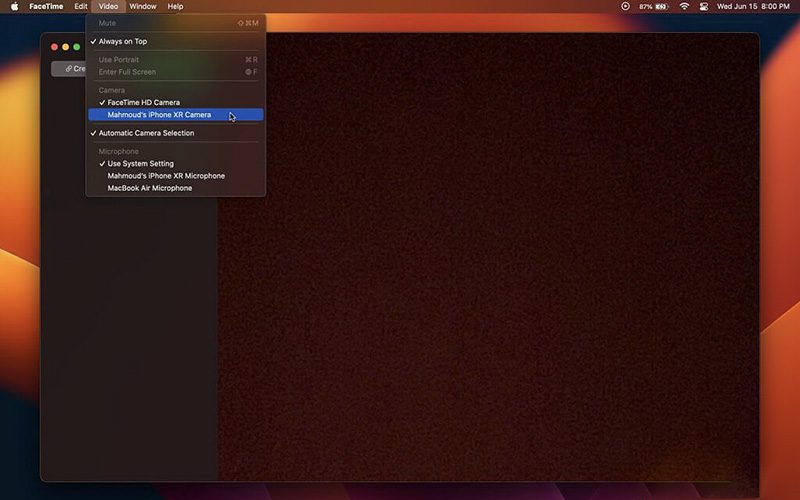Open the Edit menu
Image resolution: width=800 pixels, height=500 pixels.
pyautogui.click(x=81, y=7)
